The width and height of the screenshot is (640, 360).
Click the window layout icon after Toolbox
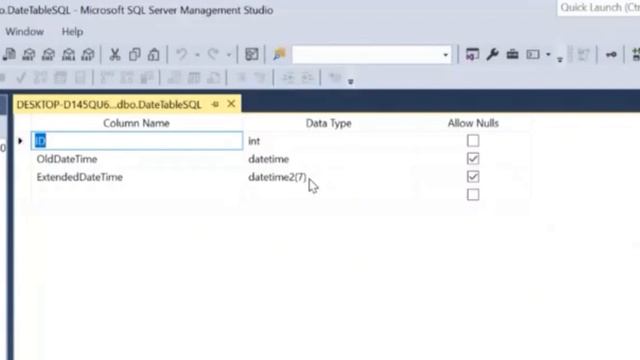(533, 54)
